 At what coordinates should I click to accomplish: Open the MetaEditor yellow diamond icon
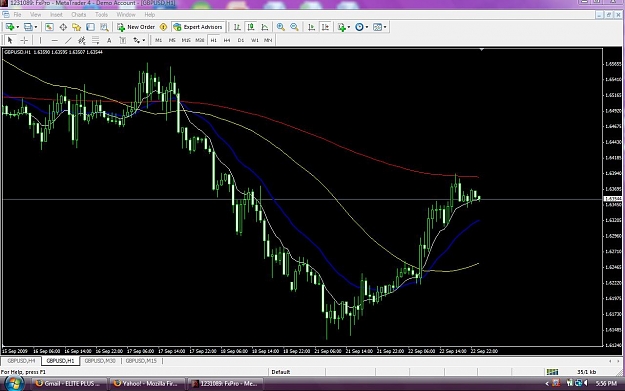point(163,27)
